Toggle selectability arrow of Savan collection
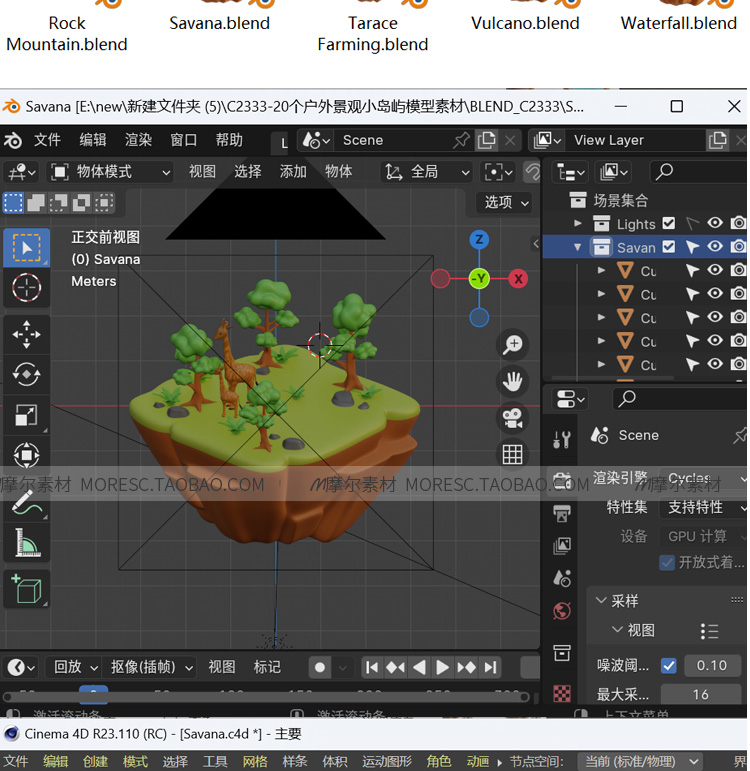The width and height of the screenshot is (750, 771). 692,246
